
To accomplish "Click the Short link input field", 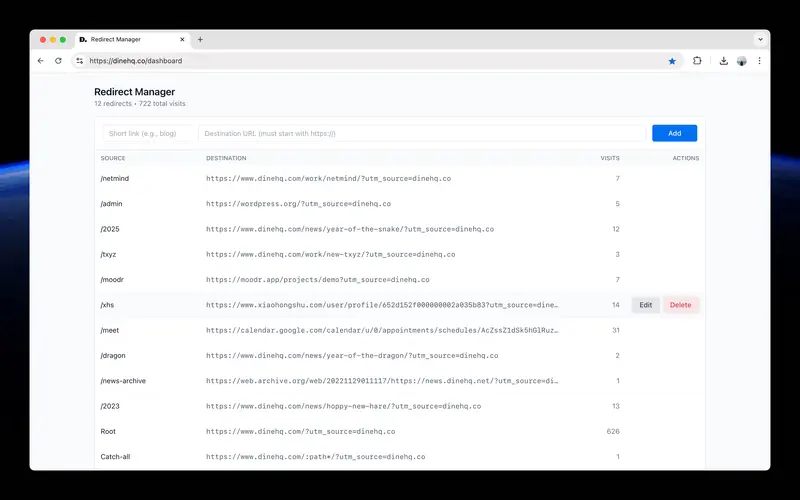I will 149,133.
